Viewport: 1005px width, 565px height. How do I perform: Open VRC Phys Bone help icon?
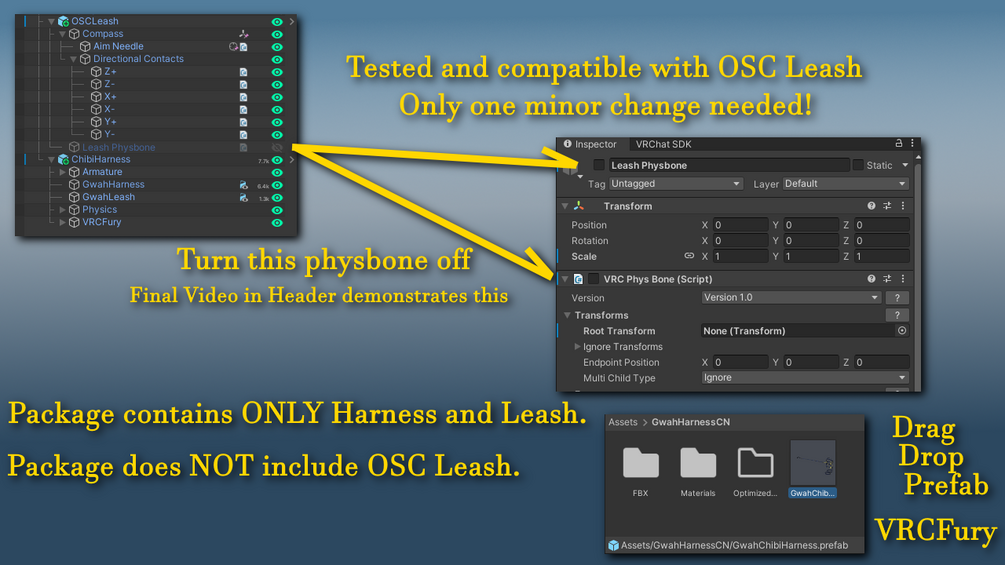(871, 279)
